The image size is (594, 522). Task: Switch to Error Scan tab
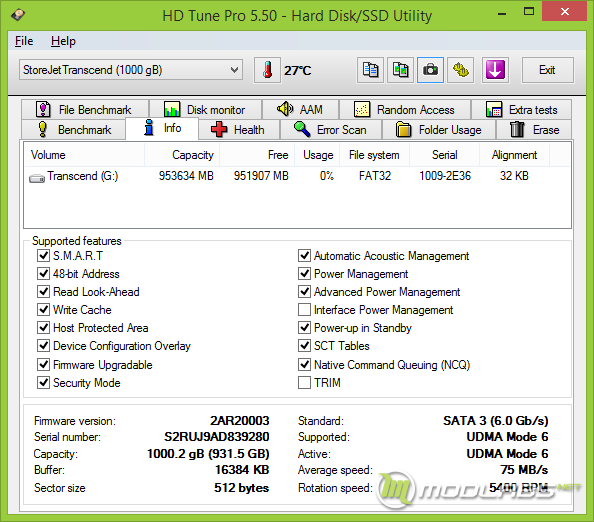331,130
